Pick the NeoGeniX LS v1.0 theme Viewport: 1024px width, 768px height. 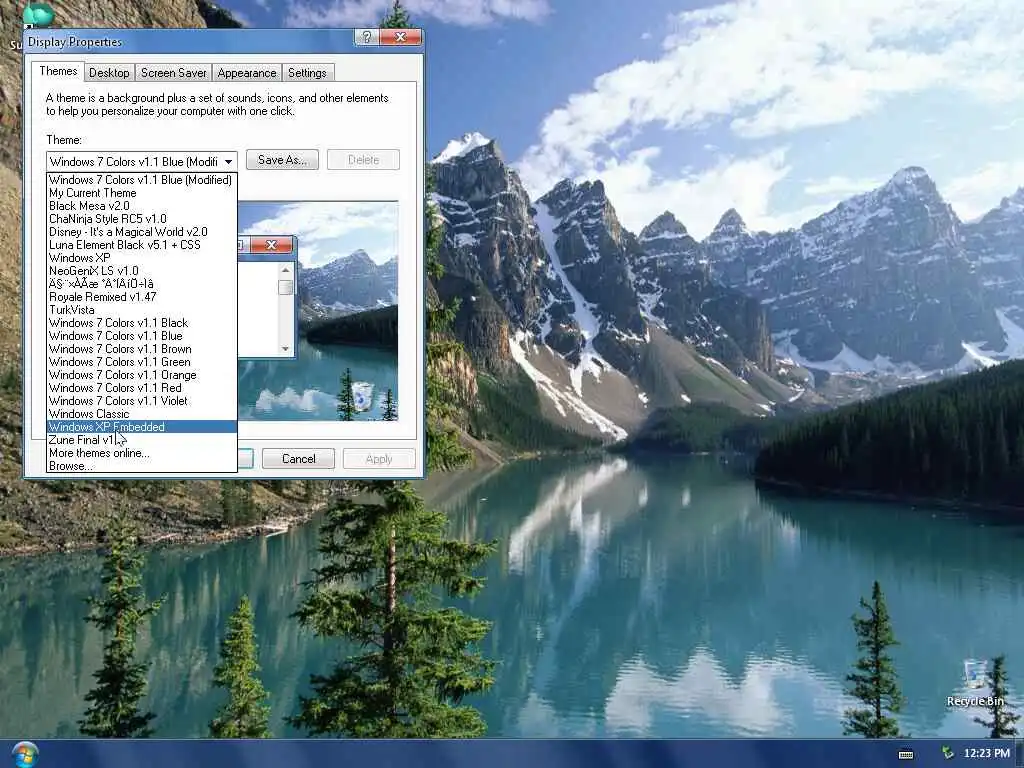pos(142,271)
